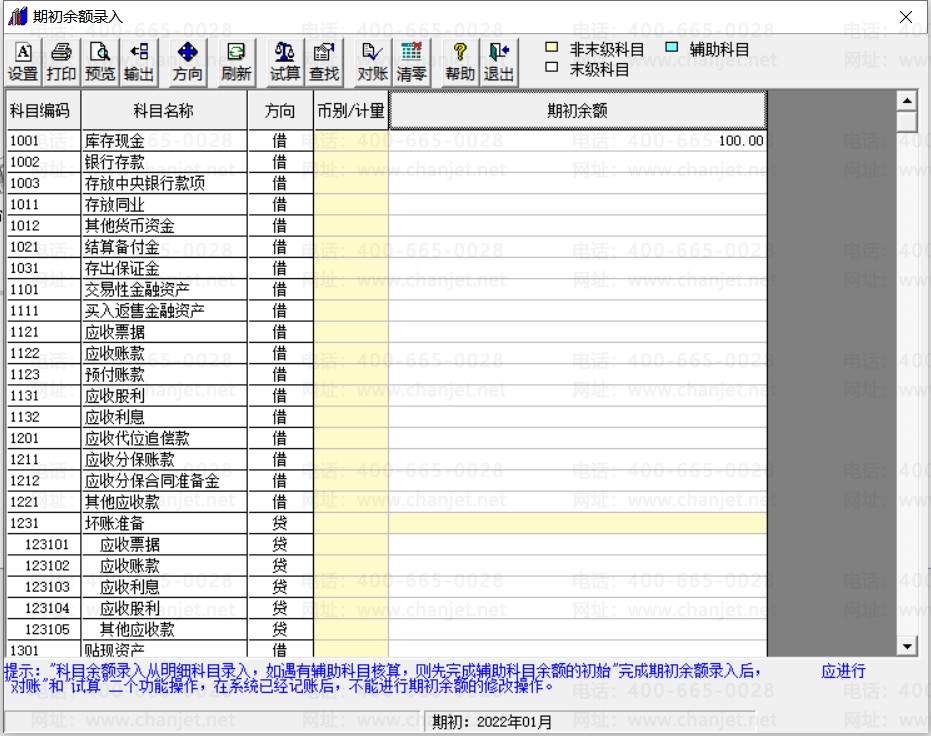The image size is (931, 736).
Task: Click the 输出 export icon
Action: (x=138, y=62)
